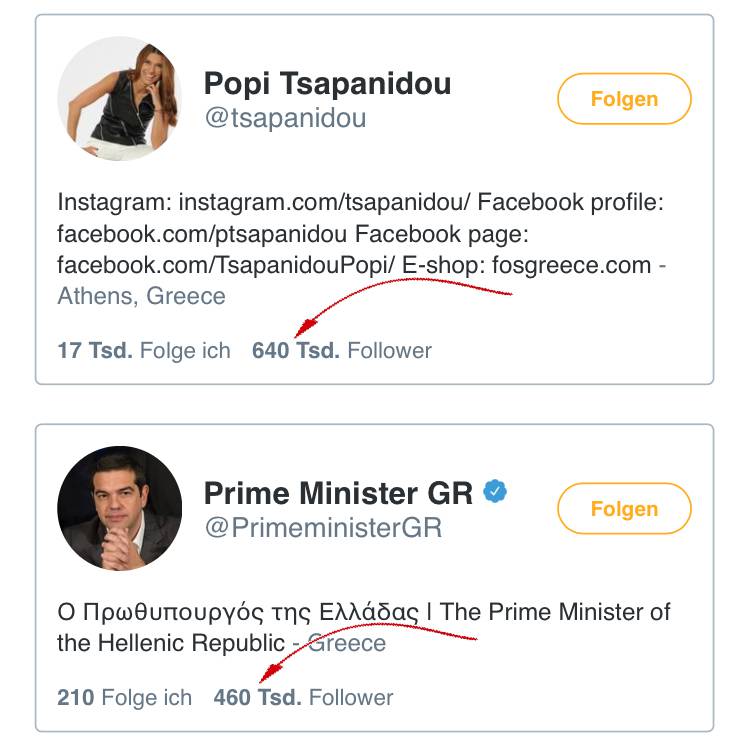This screenshot has width=750, height=753.
Task: View the 17 Tsd. Folge ich list
Action: coord(144,351)
